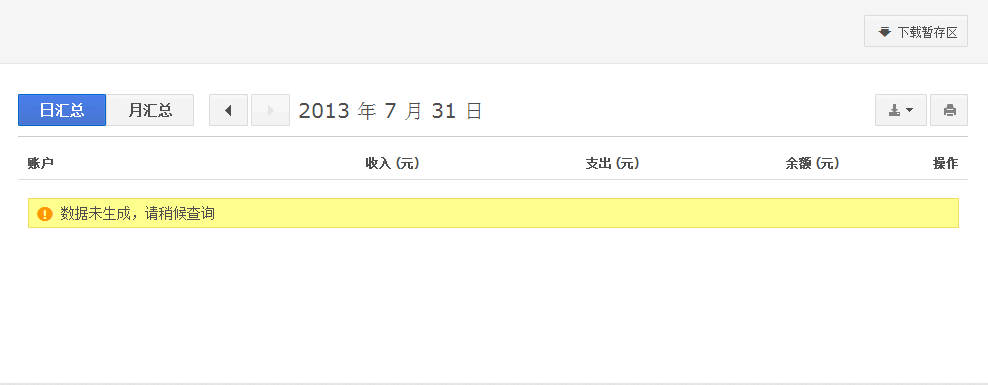
Task: Click the 操作 column header
Action: point(945,164)
